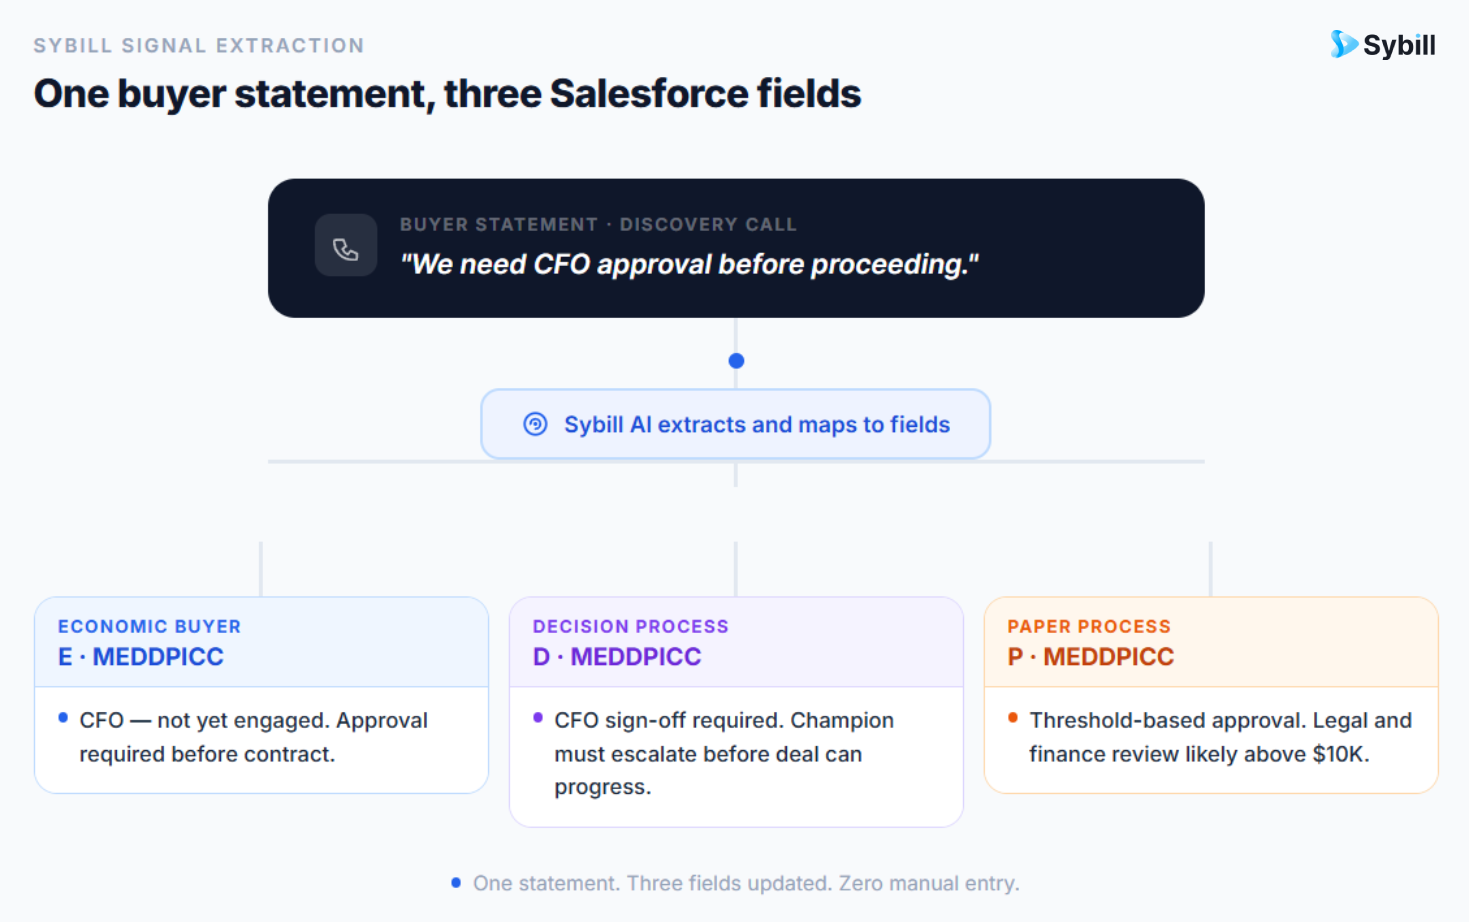Click "CFO — not yet engaged" text
The height and width of the screenshot is (922, 1469).
point(254,737)
